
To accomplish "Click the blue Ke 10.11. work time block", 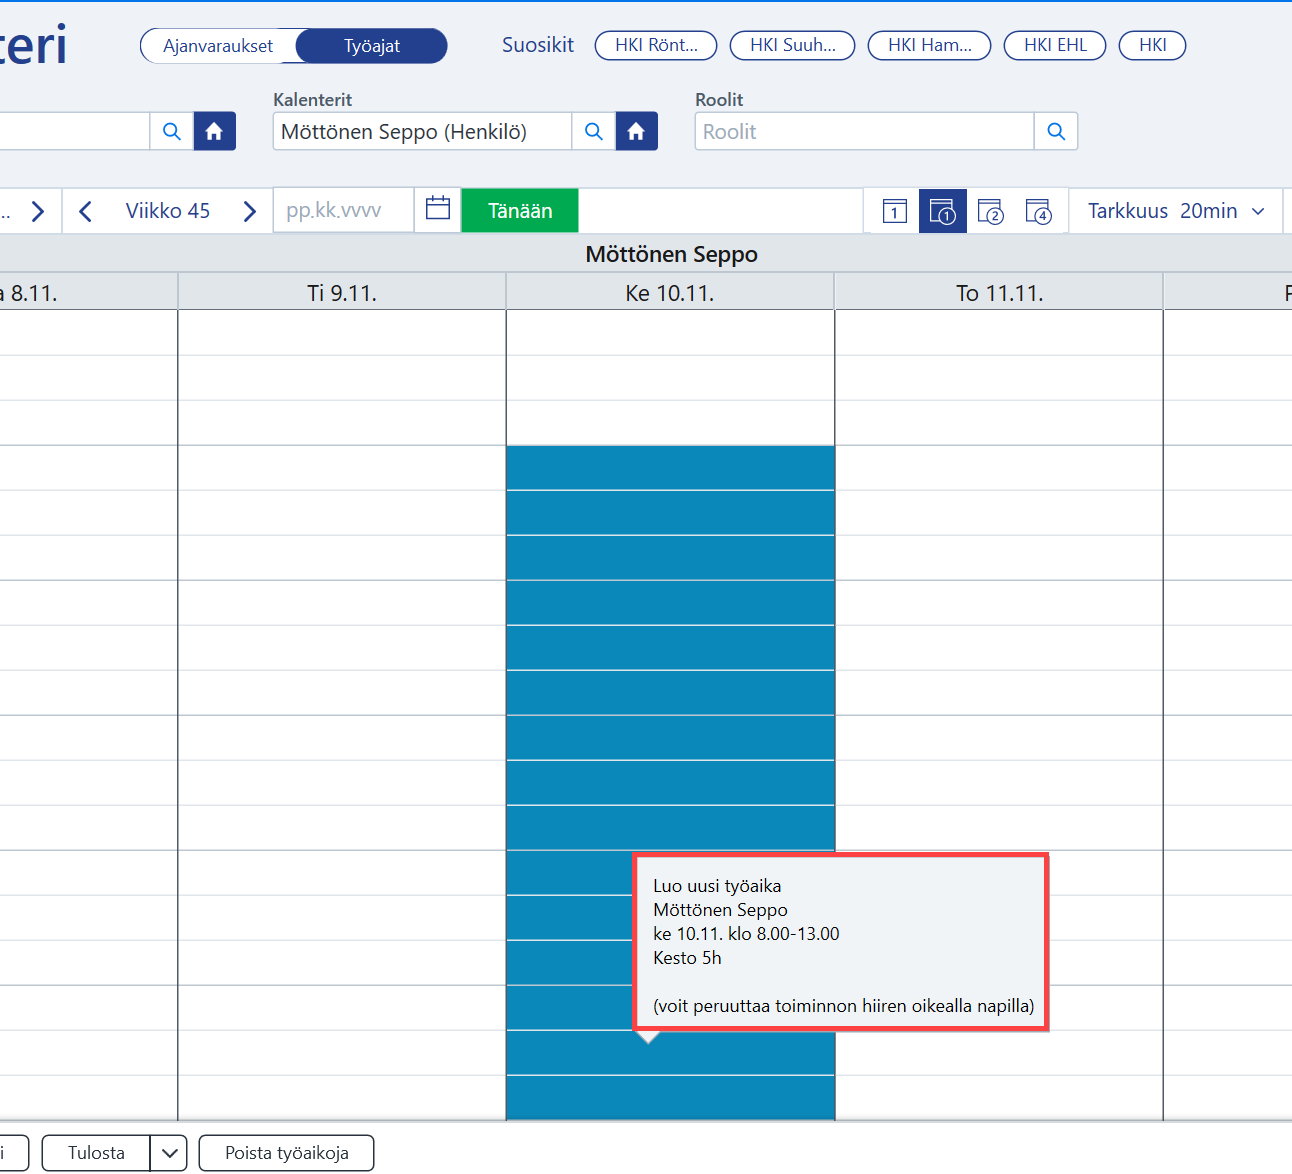I will click(x=670, y=640).
